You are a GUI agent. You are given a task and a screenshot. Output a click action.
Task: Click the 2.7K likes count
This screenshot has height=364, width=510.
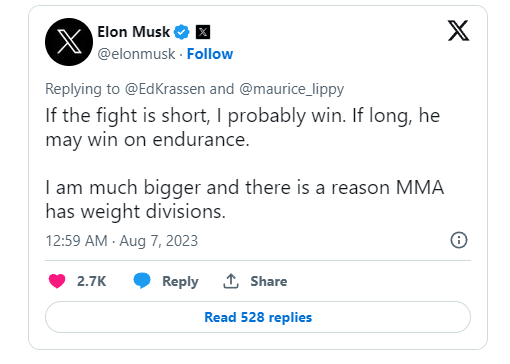[91, 281]
